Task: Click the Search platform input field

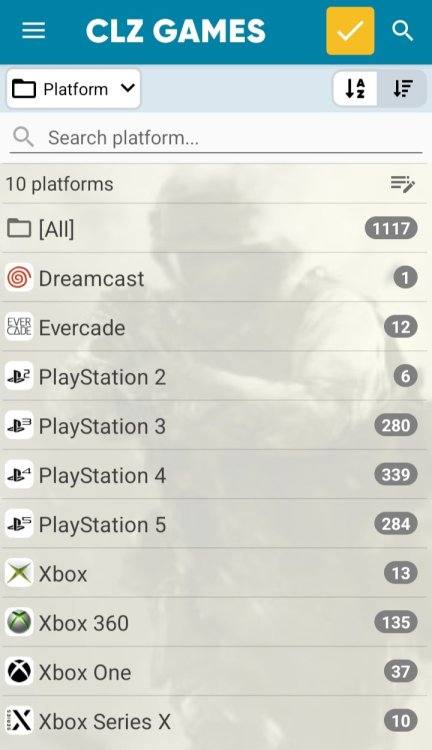Action: [215, 138]
